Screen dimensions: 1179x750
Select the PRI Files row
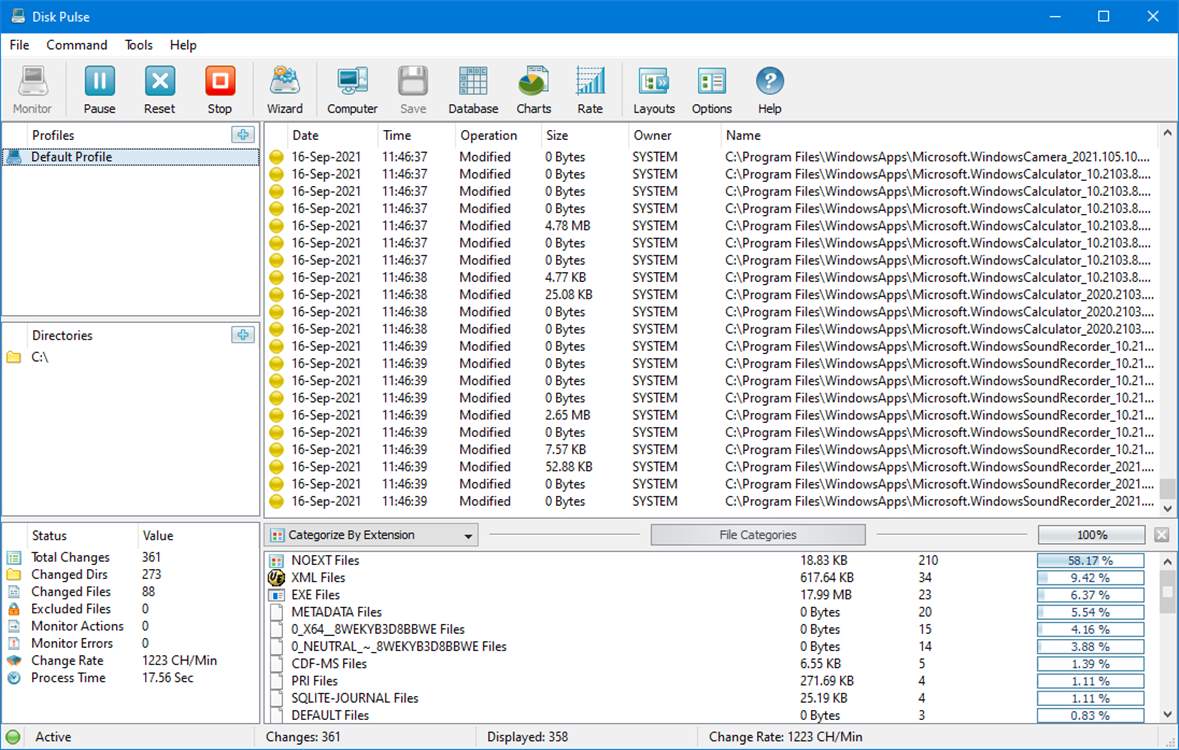point(712,681)
